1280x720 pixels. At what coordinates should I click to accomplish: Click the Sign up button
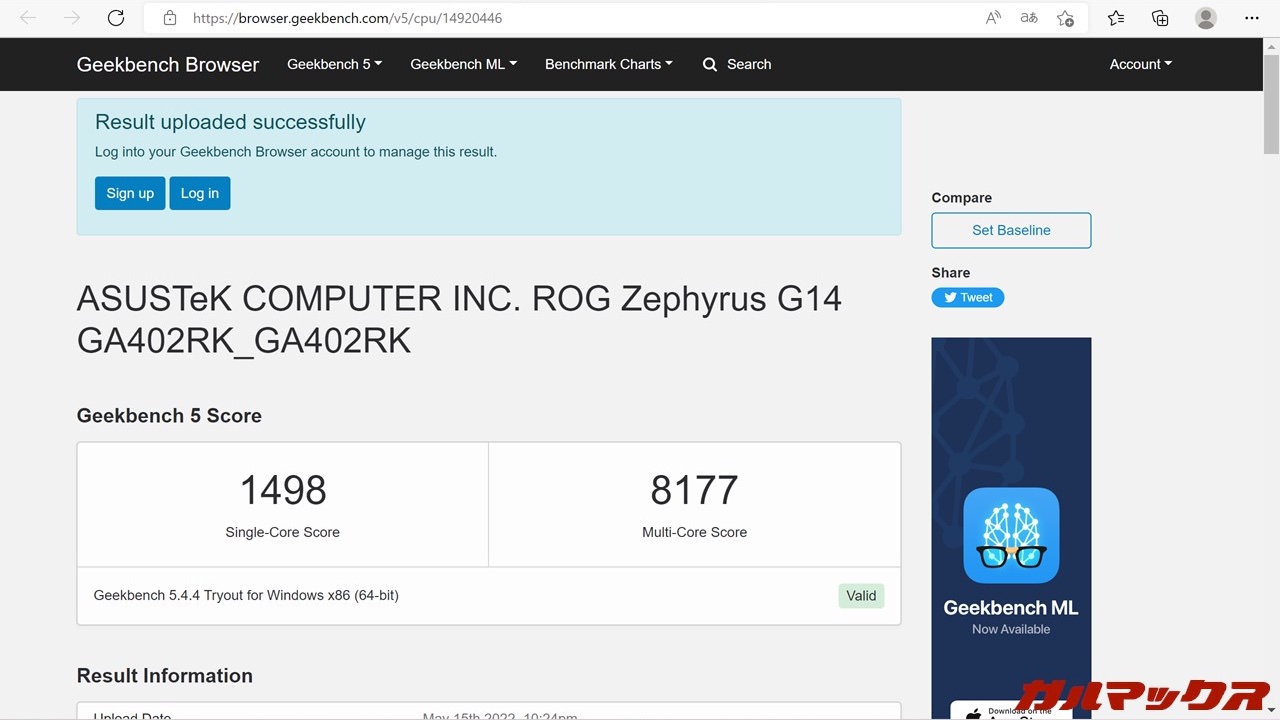[129, 193]
